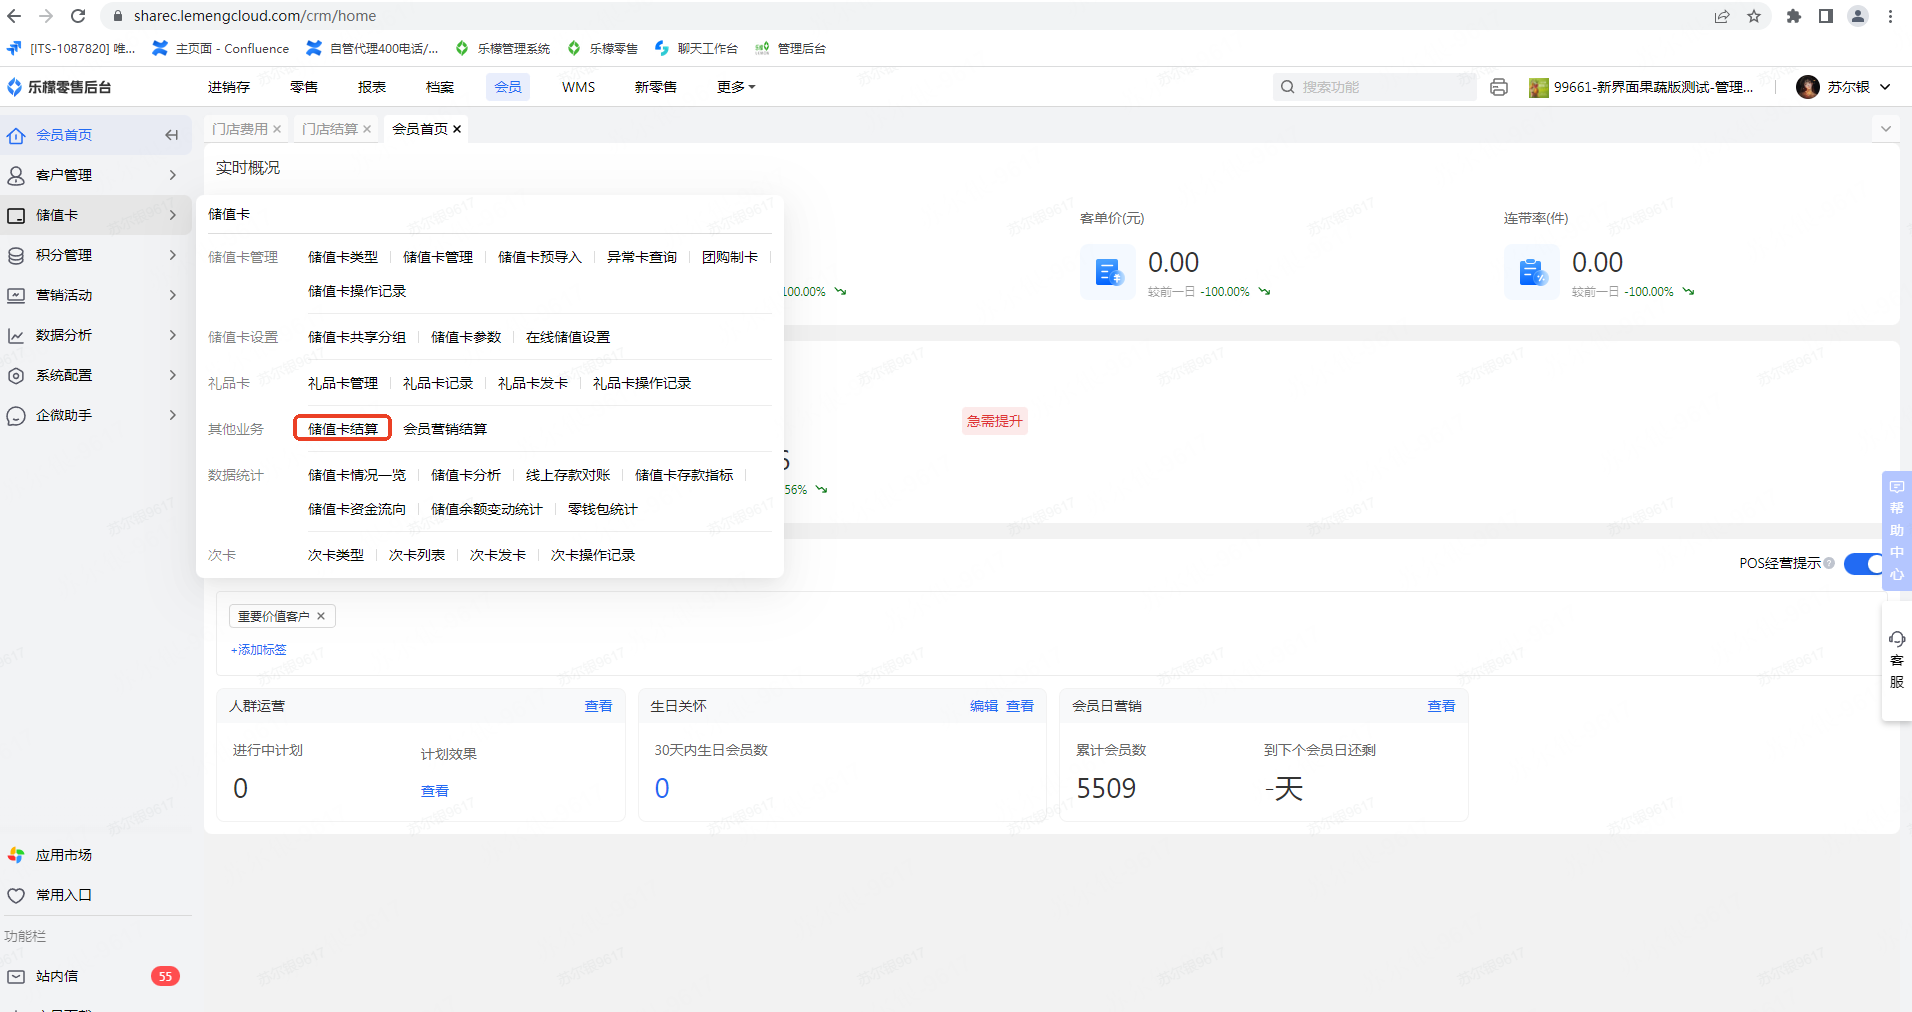Open 储值卡类型 menu entry
The height and width of the screenshot is (1012, 1912).
pyautogui.click(x=343, y=257)
